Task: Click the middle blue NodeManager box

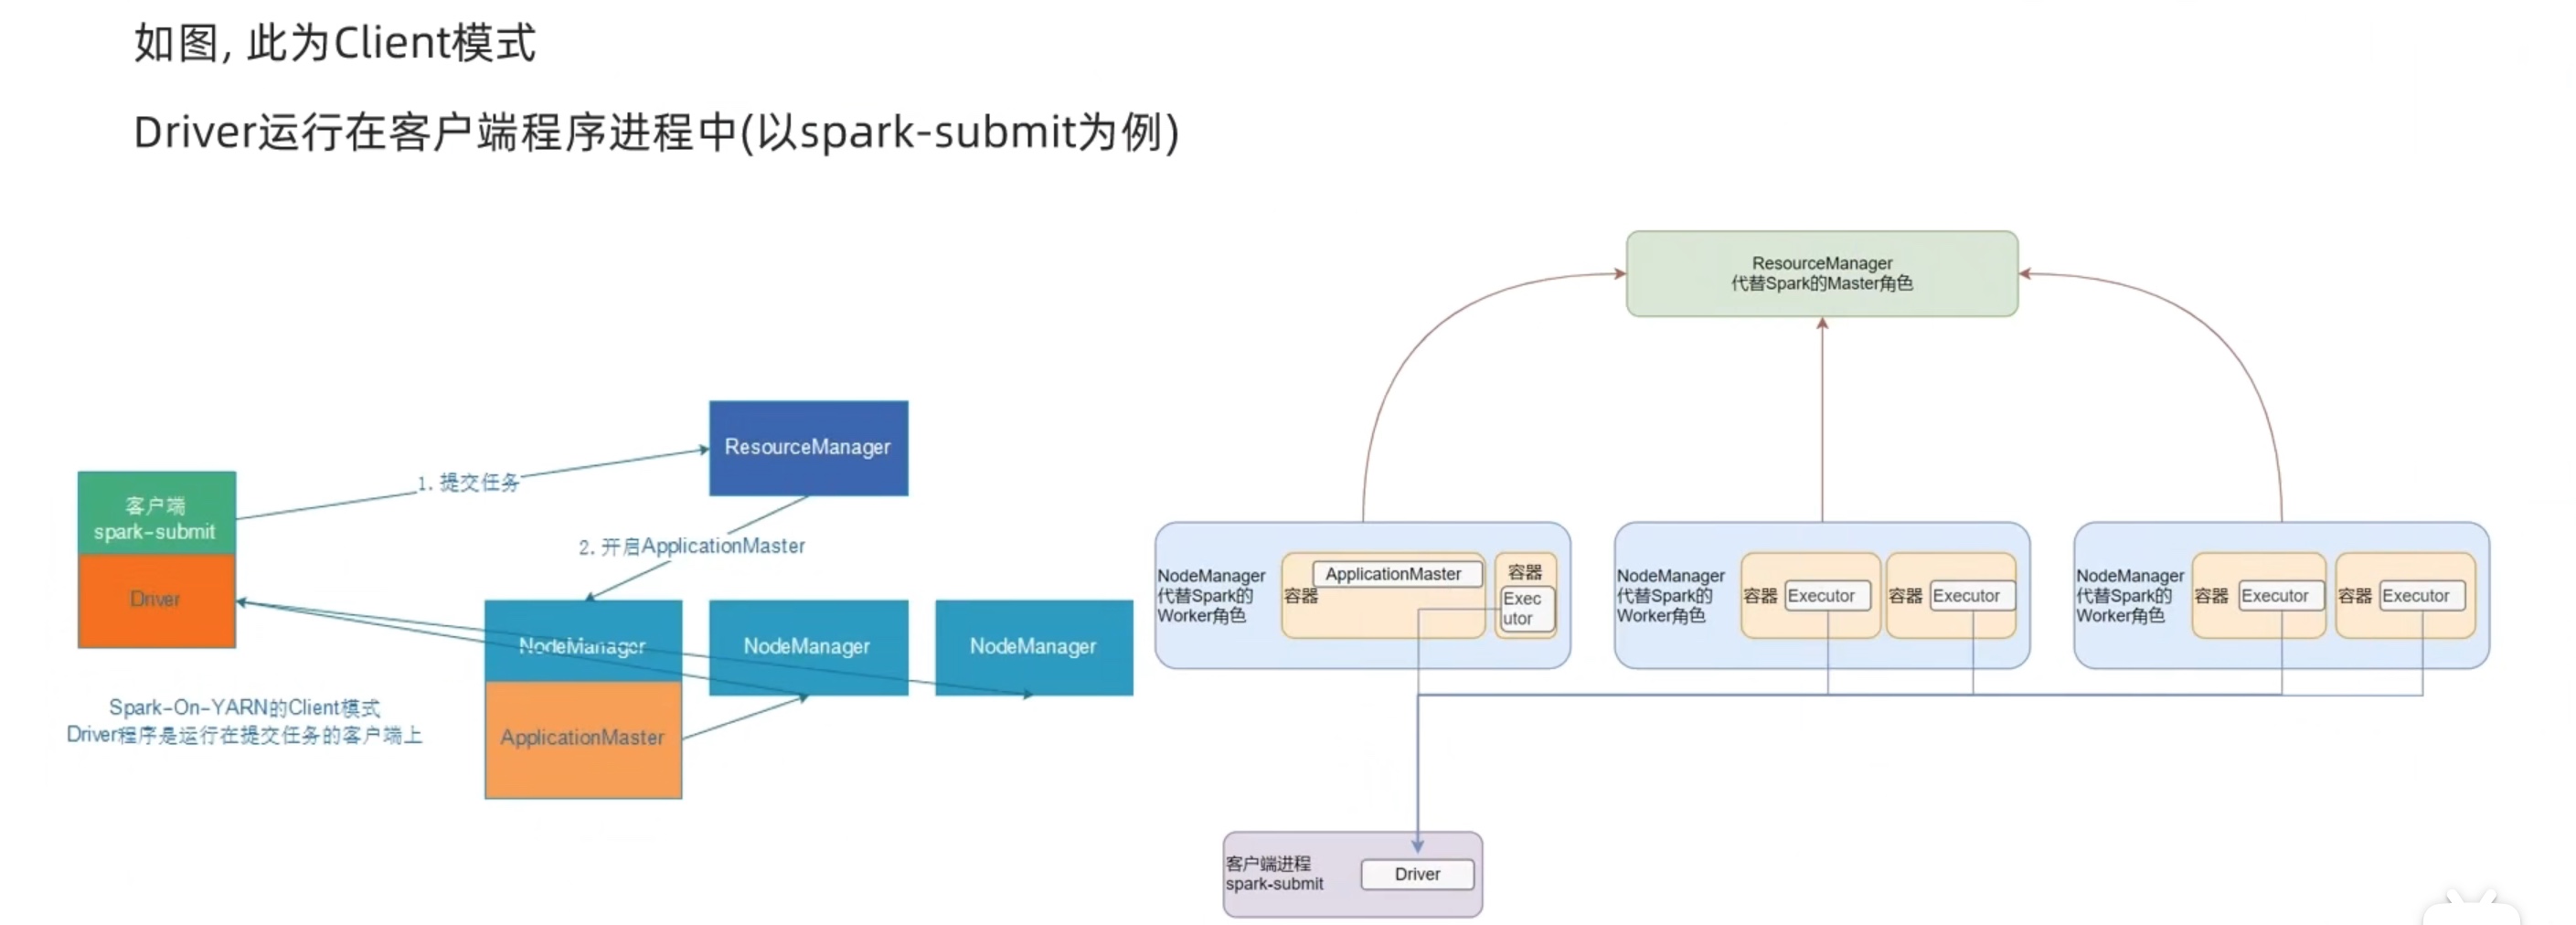Action: 808,646
